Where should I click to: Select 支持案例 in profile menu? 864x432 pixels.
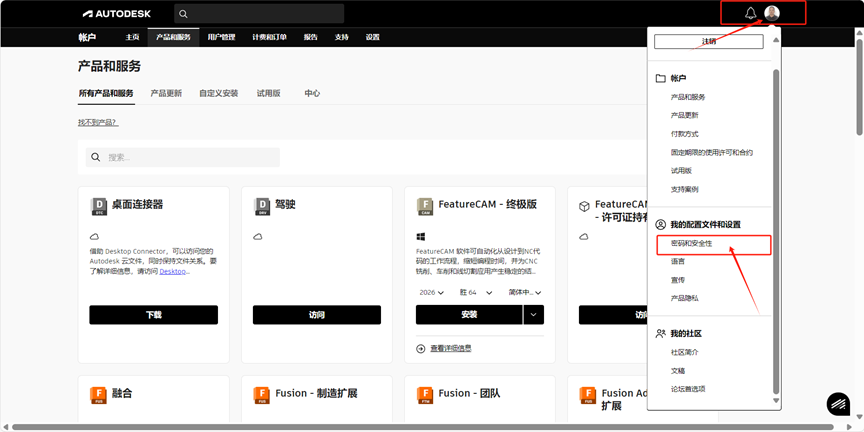tap(685, 189)
